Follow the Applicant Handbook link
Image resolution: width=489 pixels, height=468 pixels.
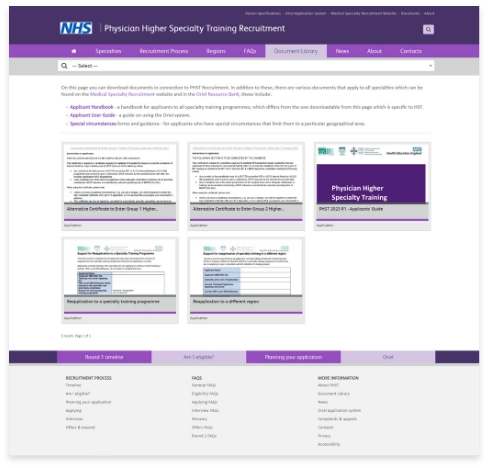pyautogui.click(x=92, y=107)
